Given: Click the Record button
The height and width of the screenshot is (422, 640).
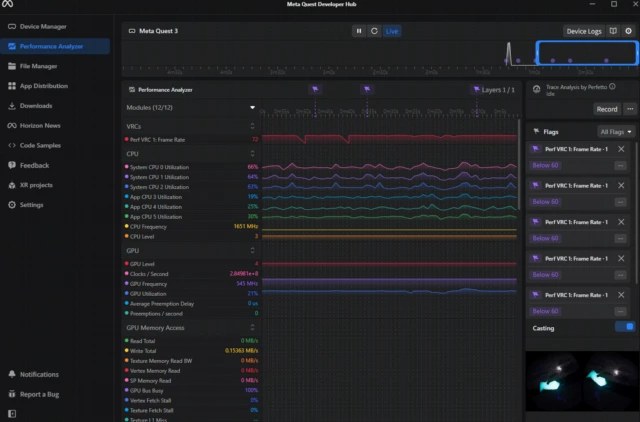Looking at the screenshot, I should point(607,109).
